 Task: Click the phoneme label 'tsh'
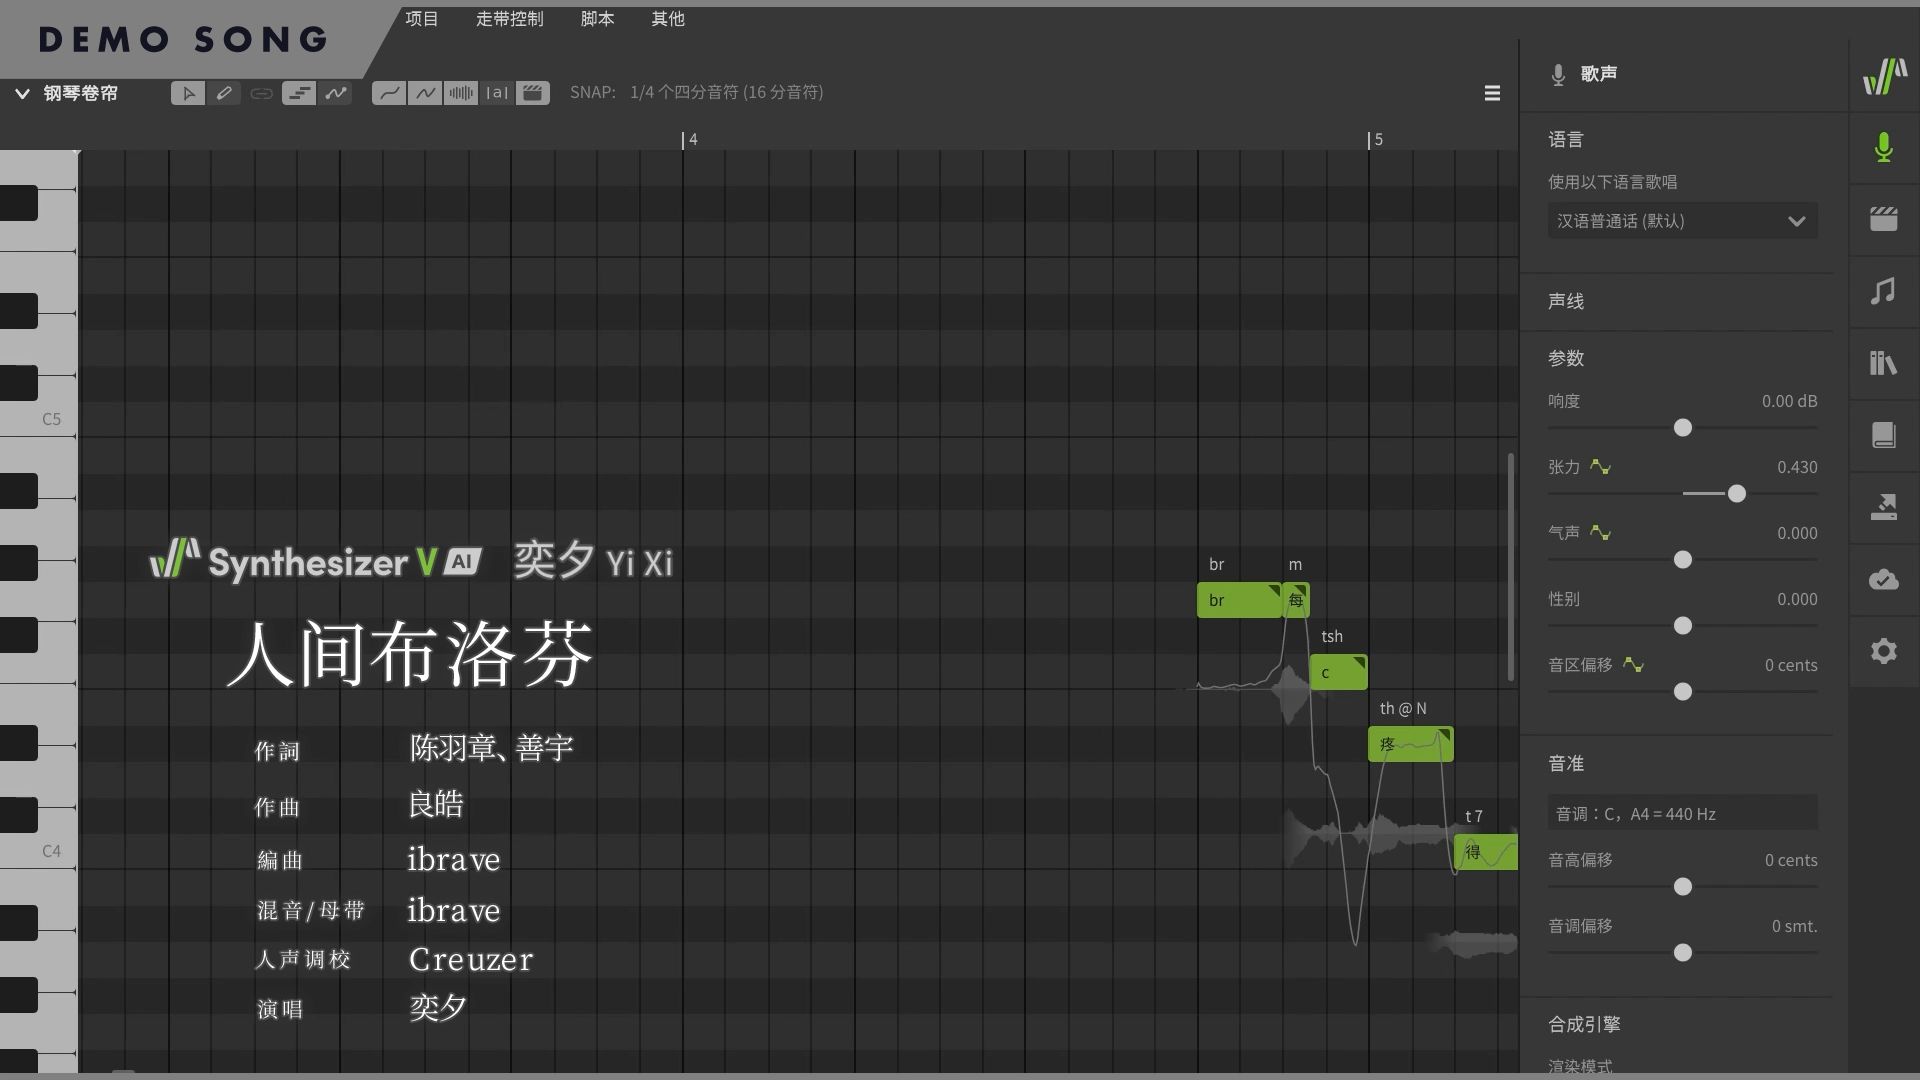(1332, 636)
